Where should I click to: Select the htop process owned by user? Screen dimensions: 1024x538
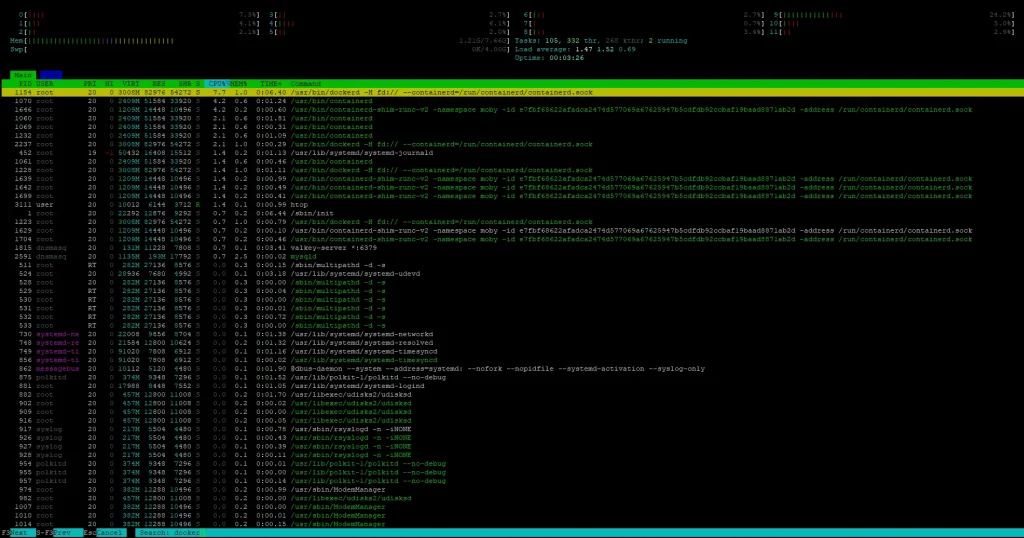[x=512, y=204]
